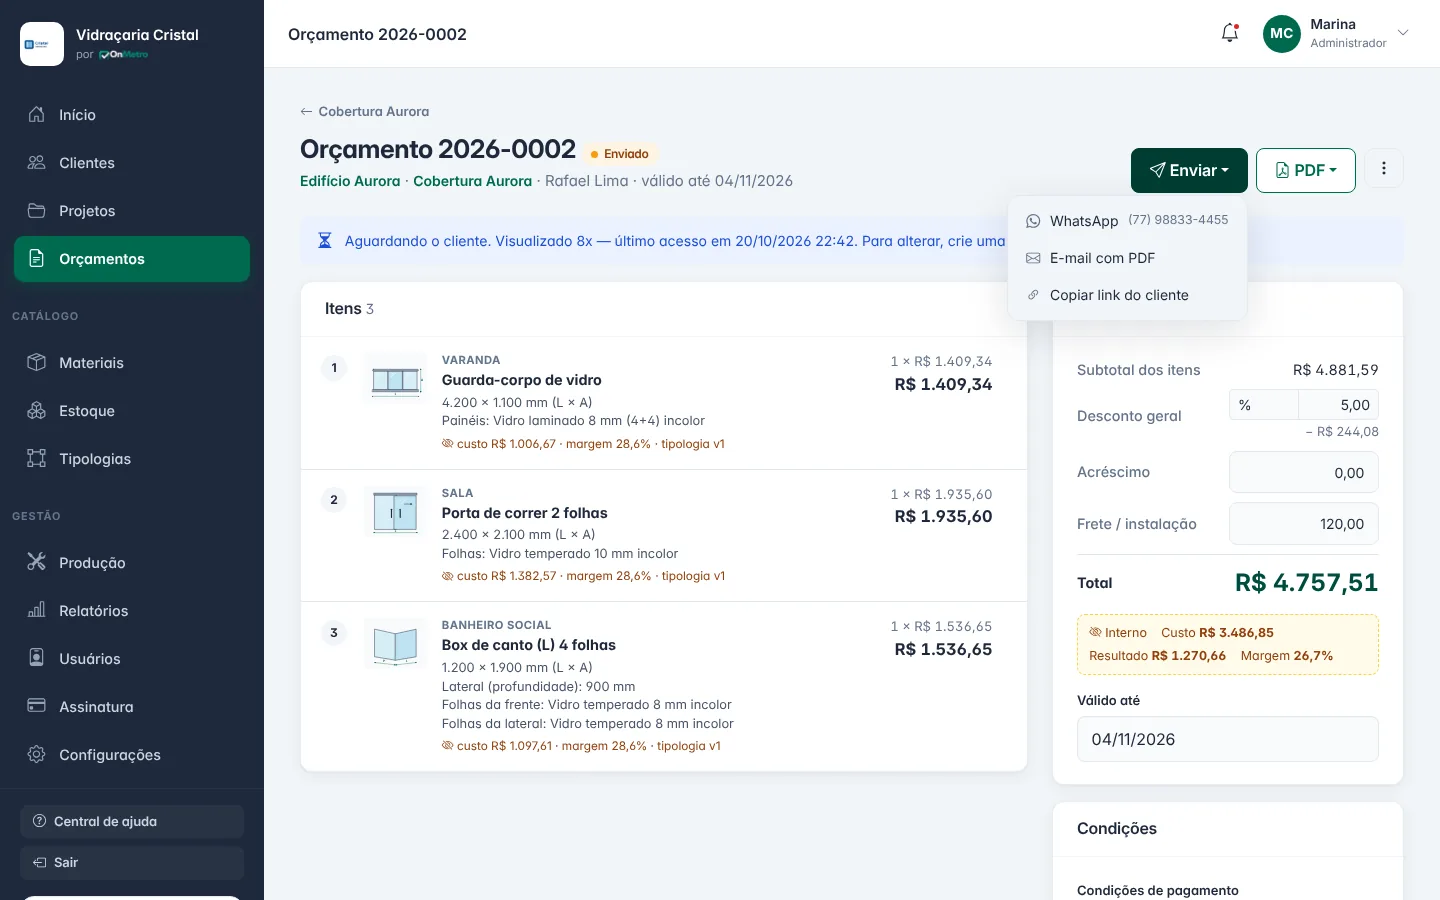The image size is (1440, 900).
Task: Open Central de ajuda
Action: [132, 821]
